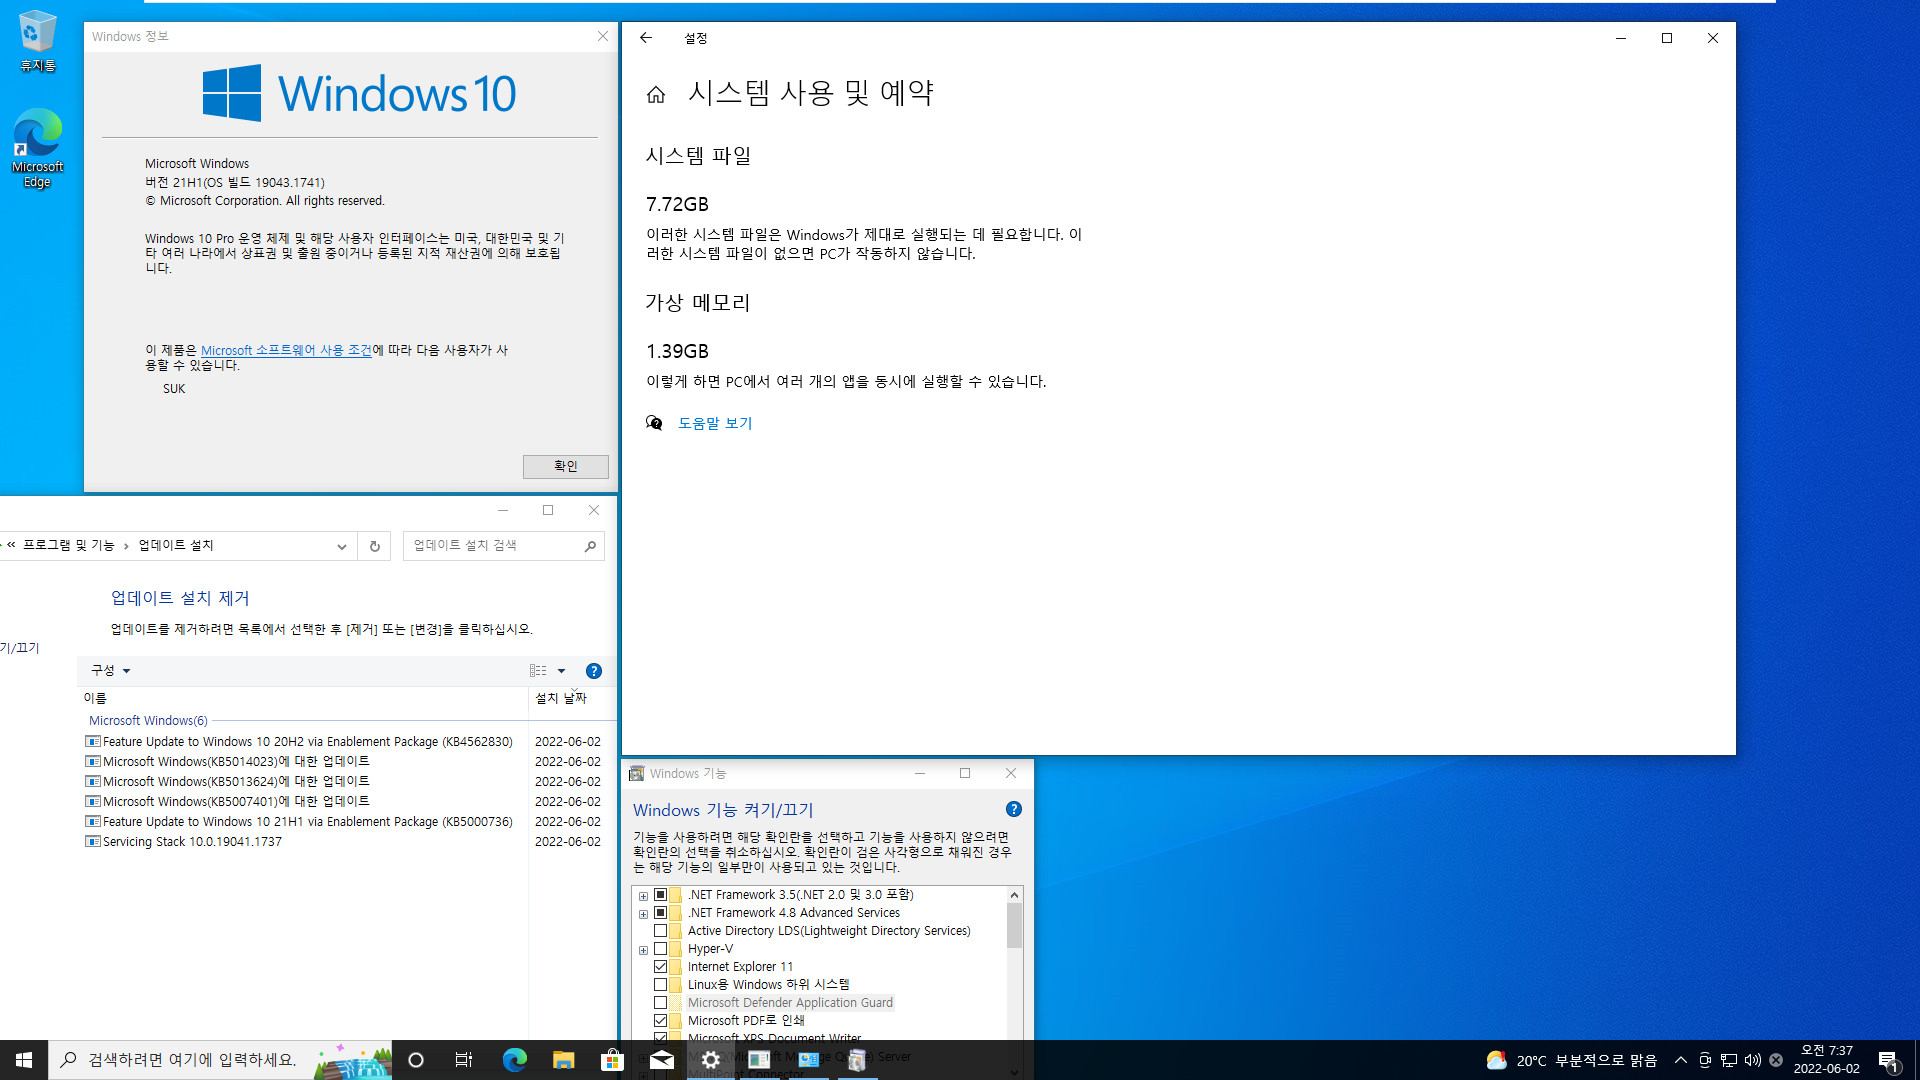Select the KB5000736 21H1 Enablement Package update
1920x1080 pixels.
pyautogui.click(x=345, y=822)
